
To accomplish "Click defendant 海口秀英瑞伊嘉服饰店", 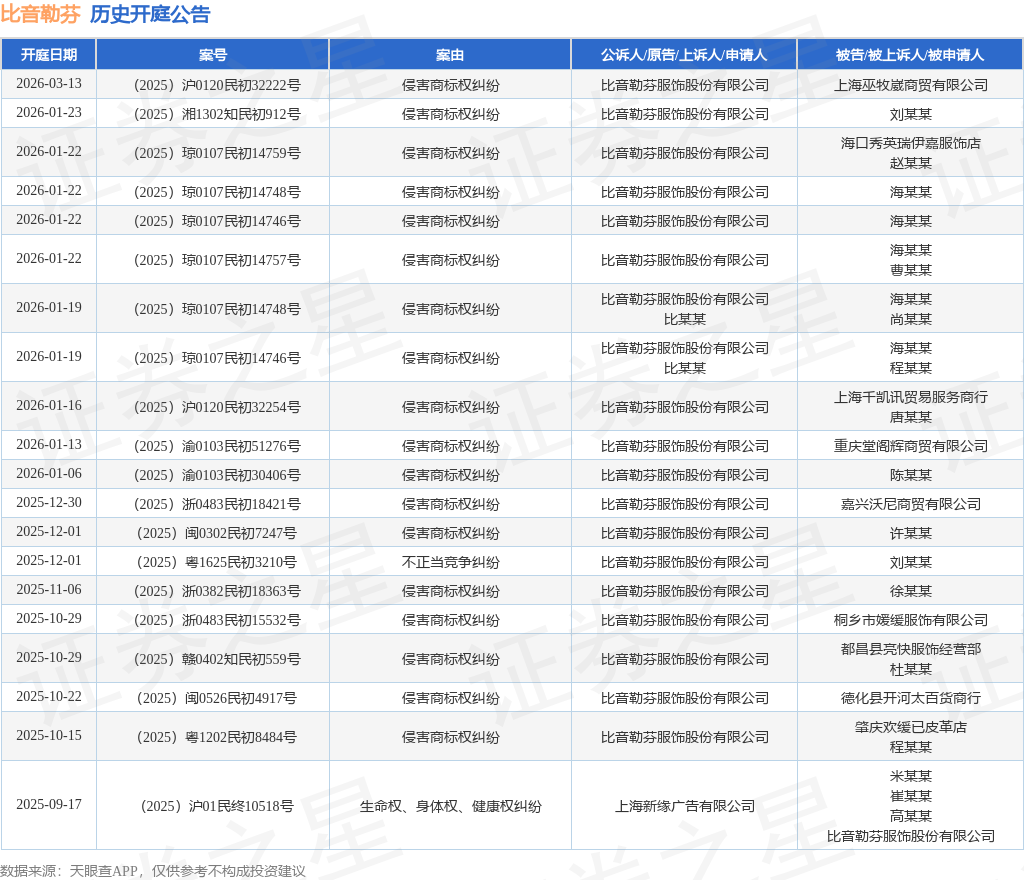I will tap(910, 143).
